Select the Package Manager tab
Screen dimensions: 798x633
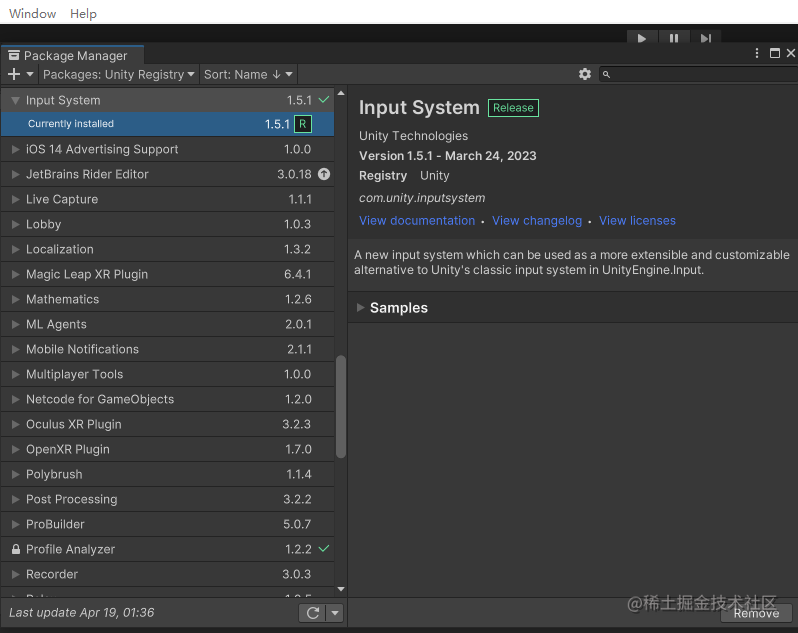[x=73, y=55]
